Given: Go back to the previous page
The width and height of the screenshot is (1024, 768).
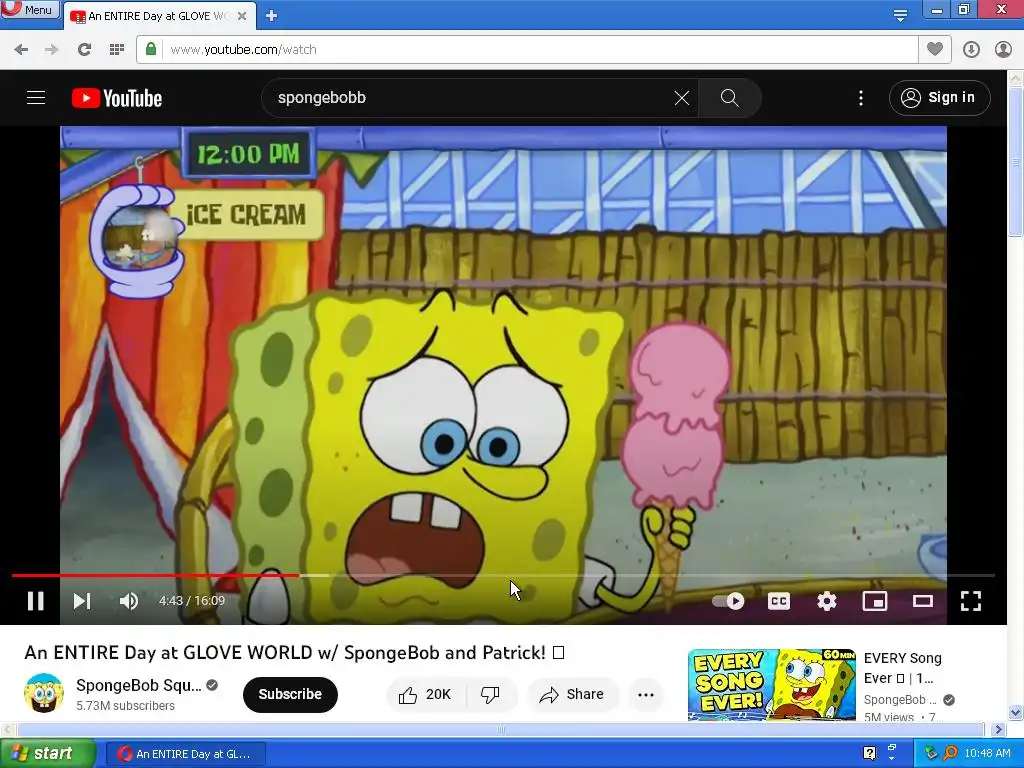Looking at the screenshot, I should 21,50.
